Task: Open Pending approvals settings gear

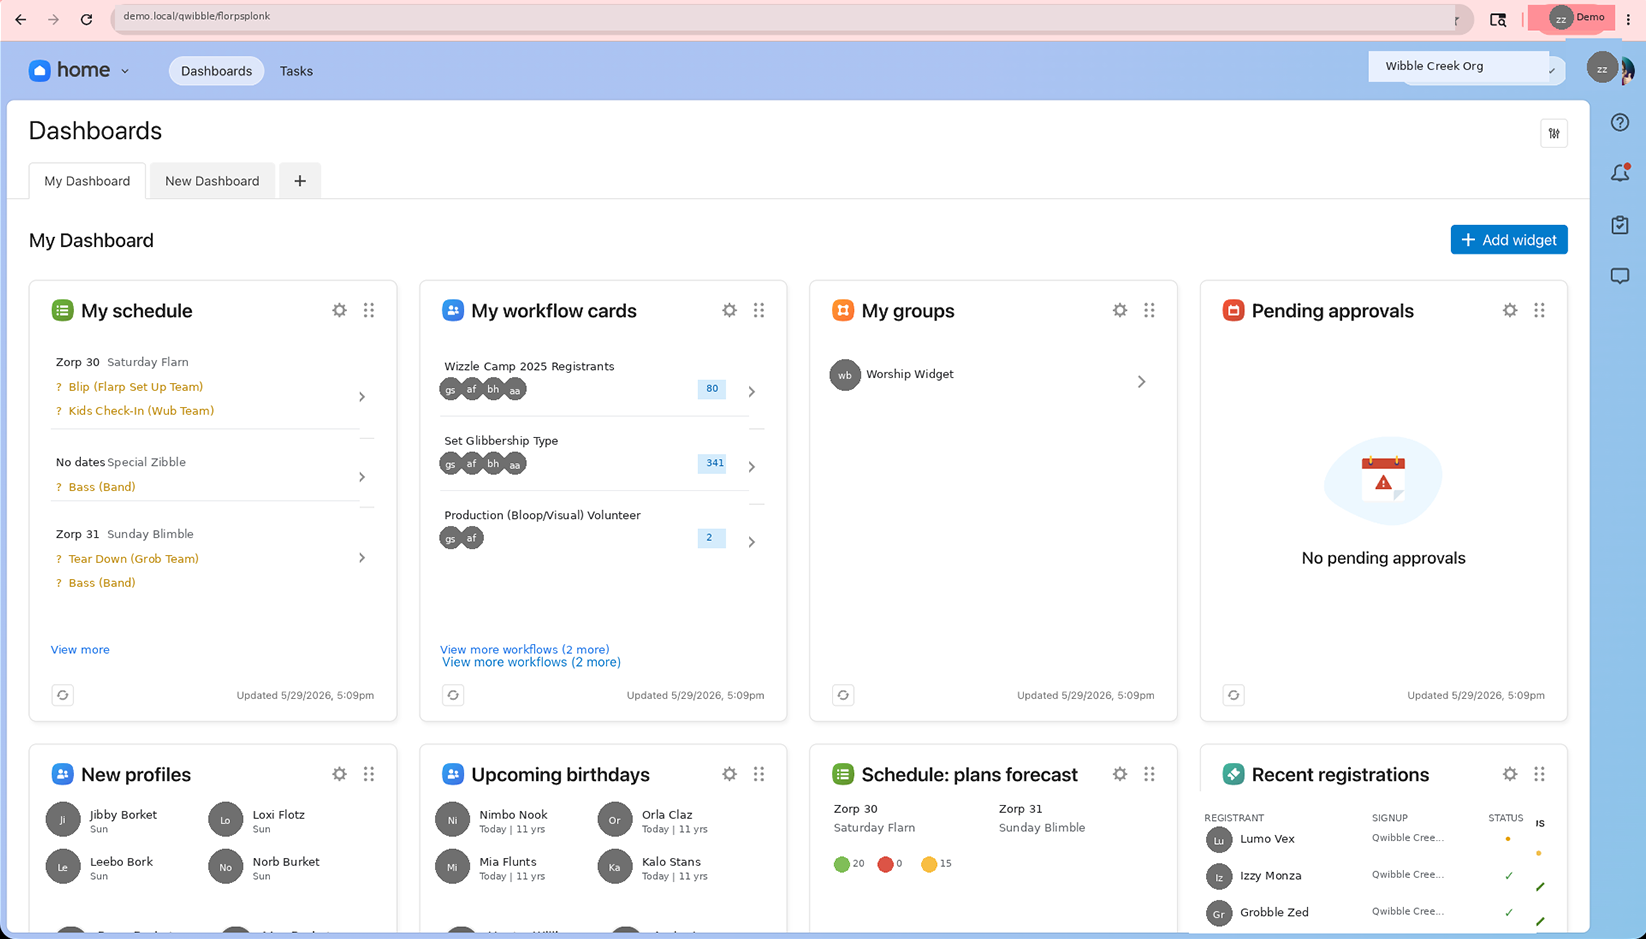Action: [x=1510, y=311]
